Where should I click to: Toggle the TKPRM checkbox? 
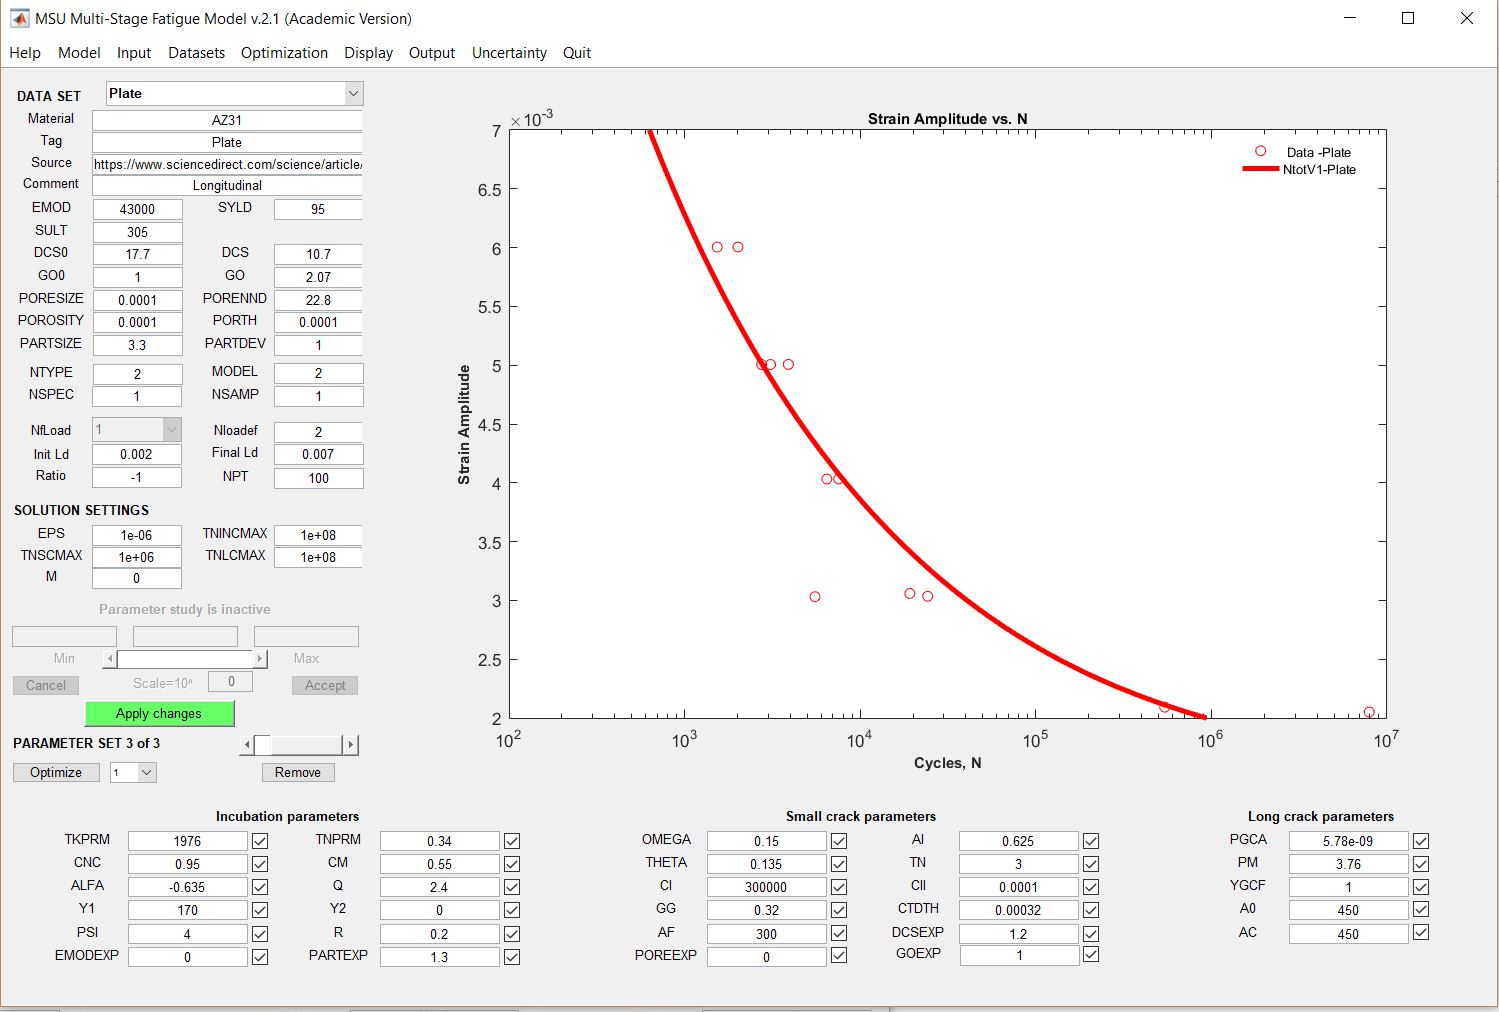[260, 841]
